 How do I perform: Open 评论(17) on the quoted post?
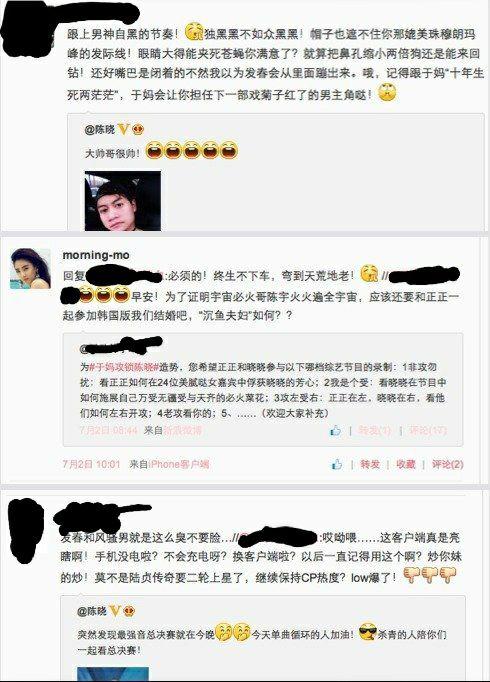(x=428, y=431)
